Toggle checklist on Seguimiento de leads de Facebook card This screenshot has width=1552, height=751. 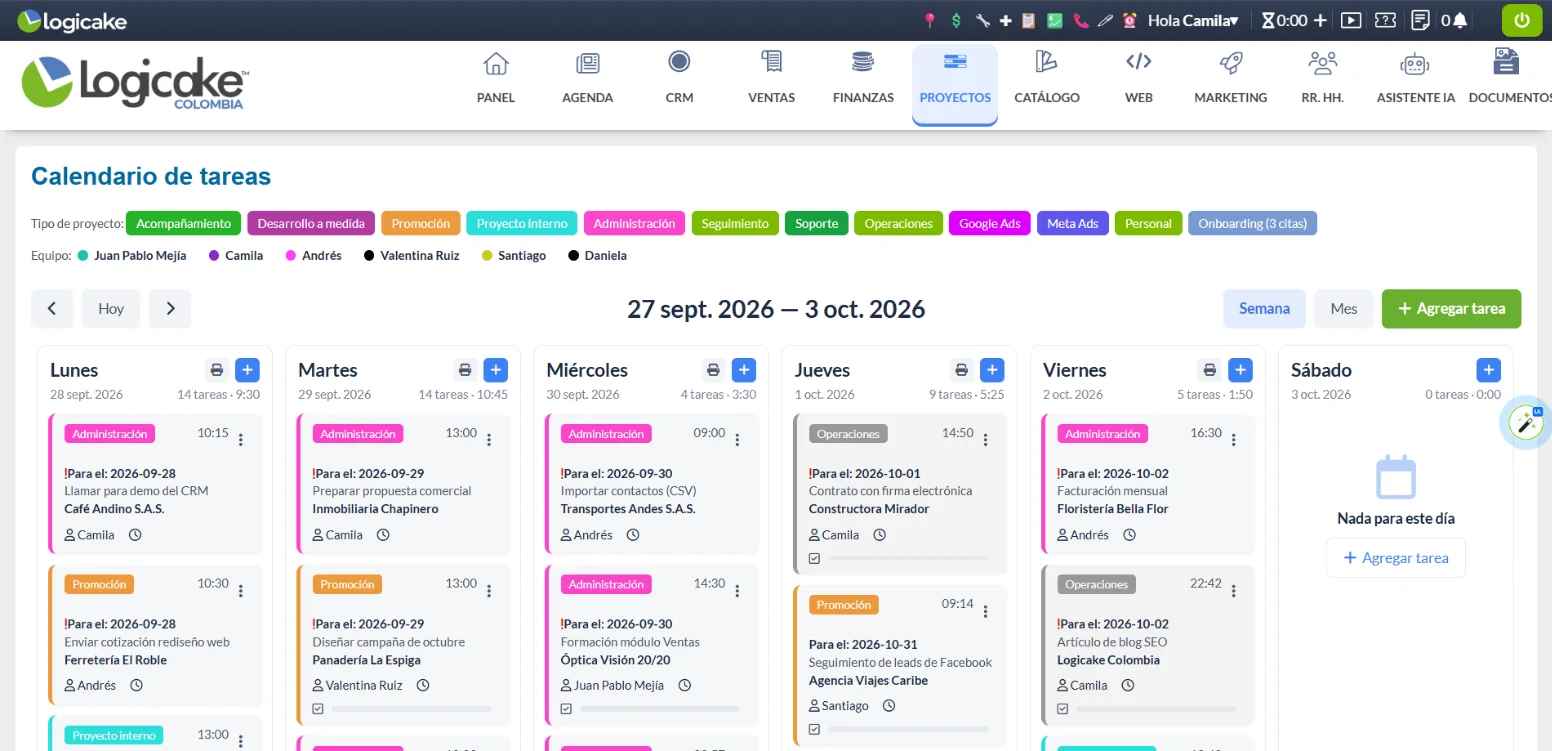click(x=814, y=729)
